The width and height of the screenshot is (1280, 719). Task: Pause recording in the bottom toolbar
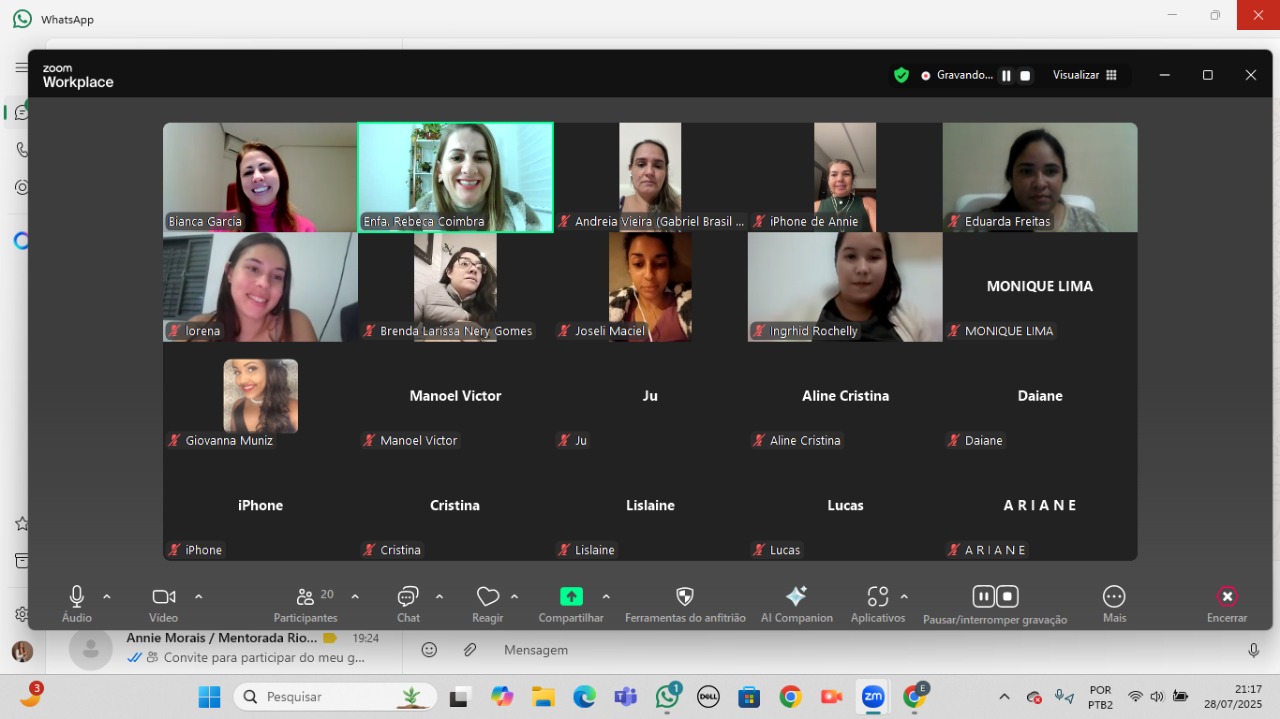coord(984,596)
